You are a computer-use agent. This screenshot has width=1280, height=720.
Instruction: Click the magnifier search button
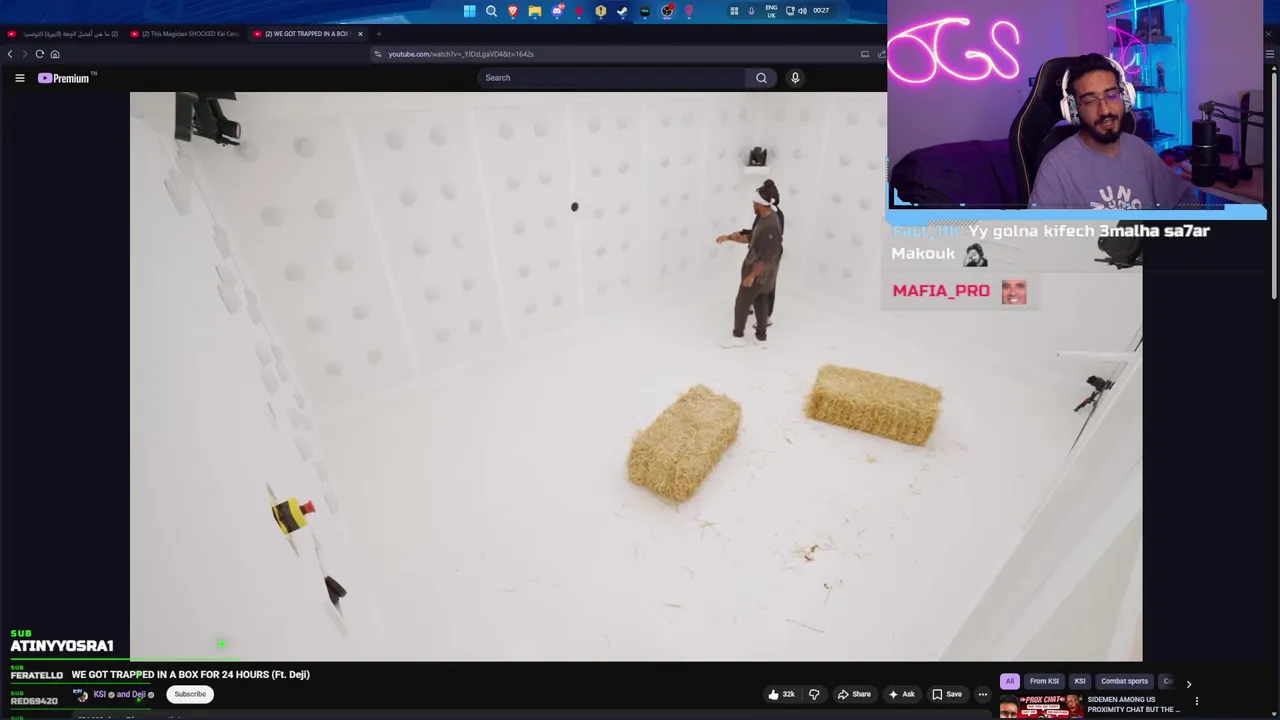point(761,78)
